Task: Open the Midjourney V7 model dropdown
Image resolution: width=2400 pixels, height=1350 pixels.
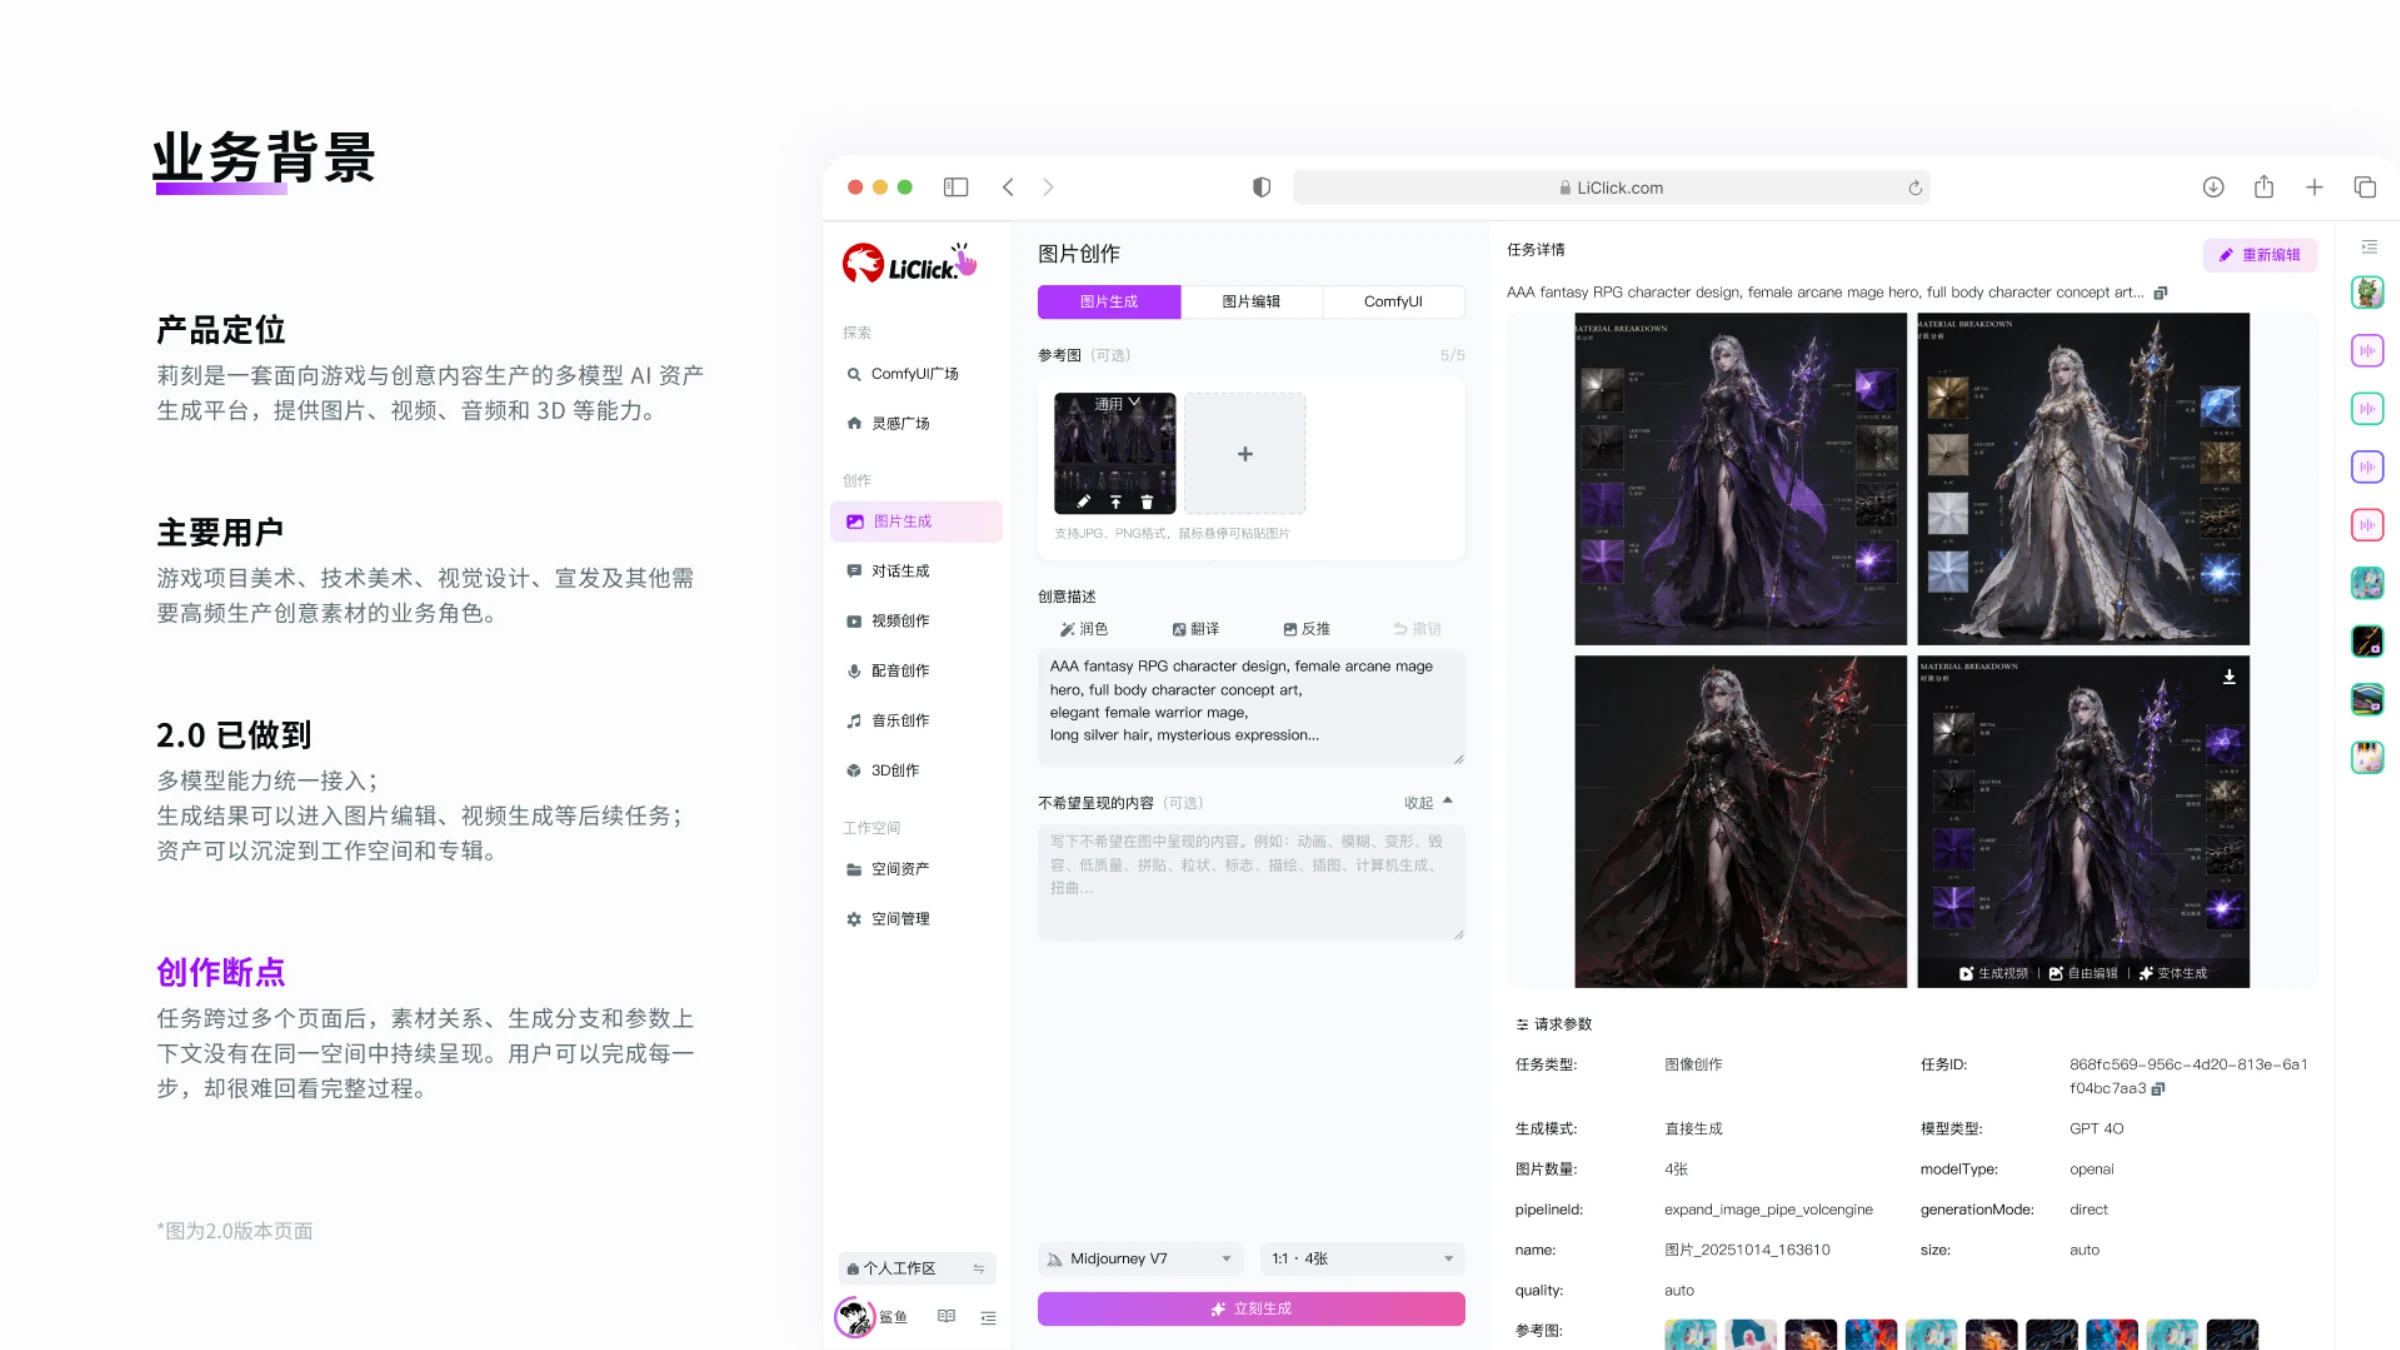Action: [x=1140, y=1259]
